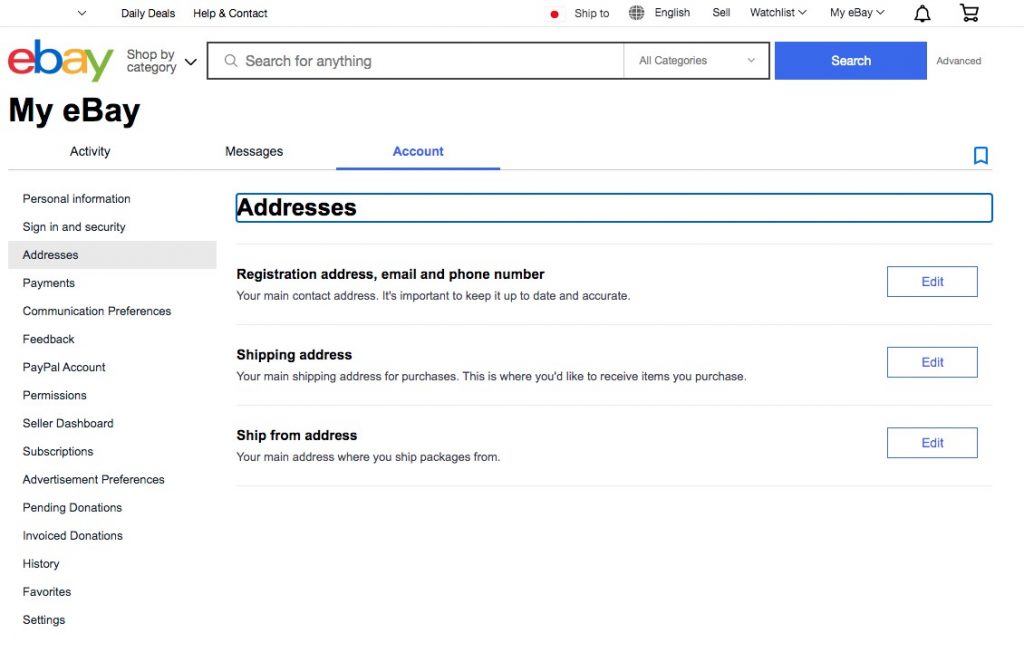
Task: Expand the Watchlist menu
Action: pos(778,12)
